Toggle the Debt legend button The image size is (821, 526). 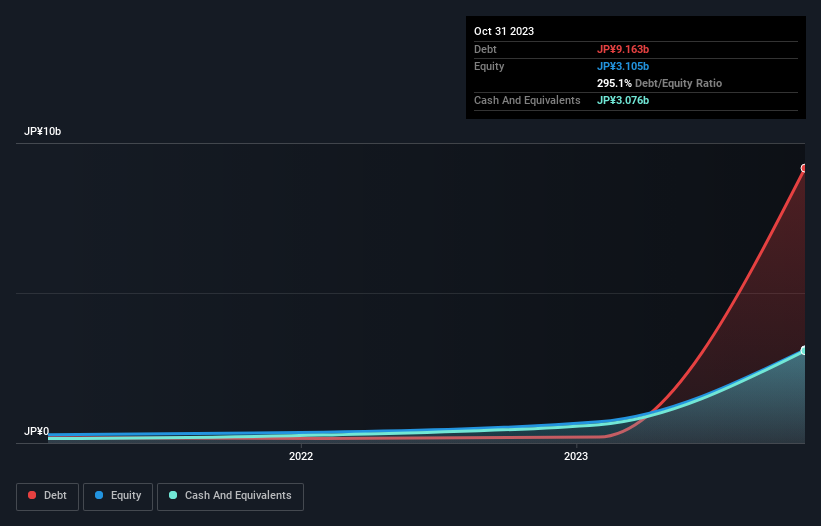[x=47, y=496]
